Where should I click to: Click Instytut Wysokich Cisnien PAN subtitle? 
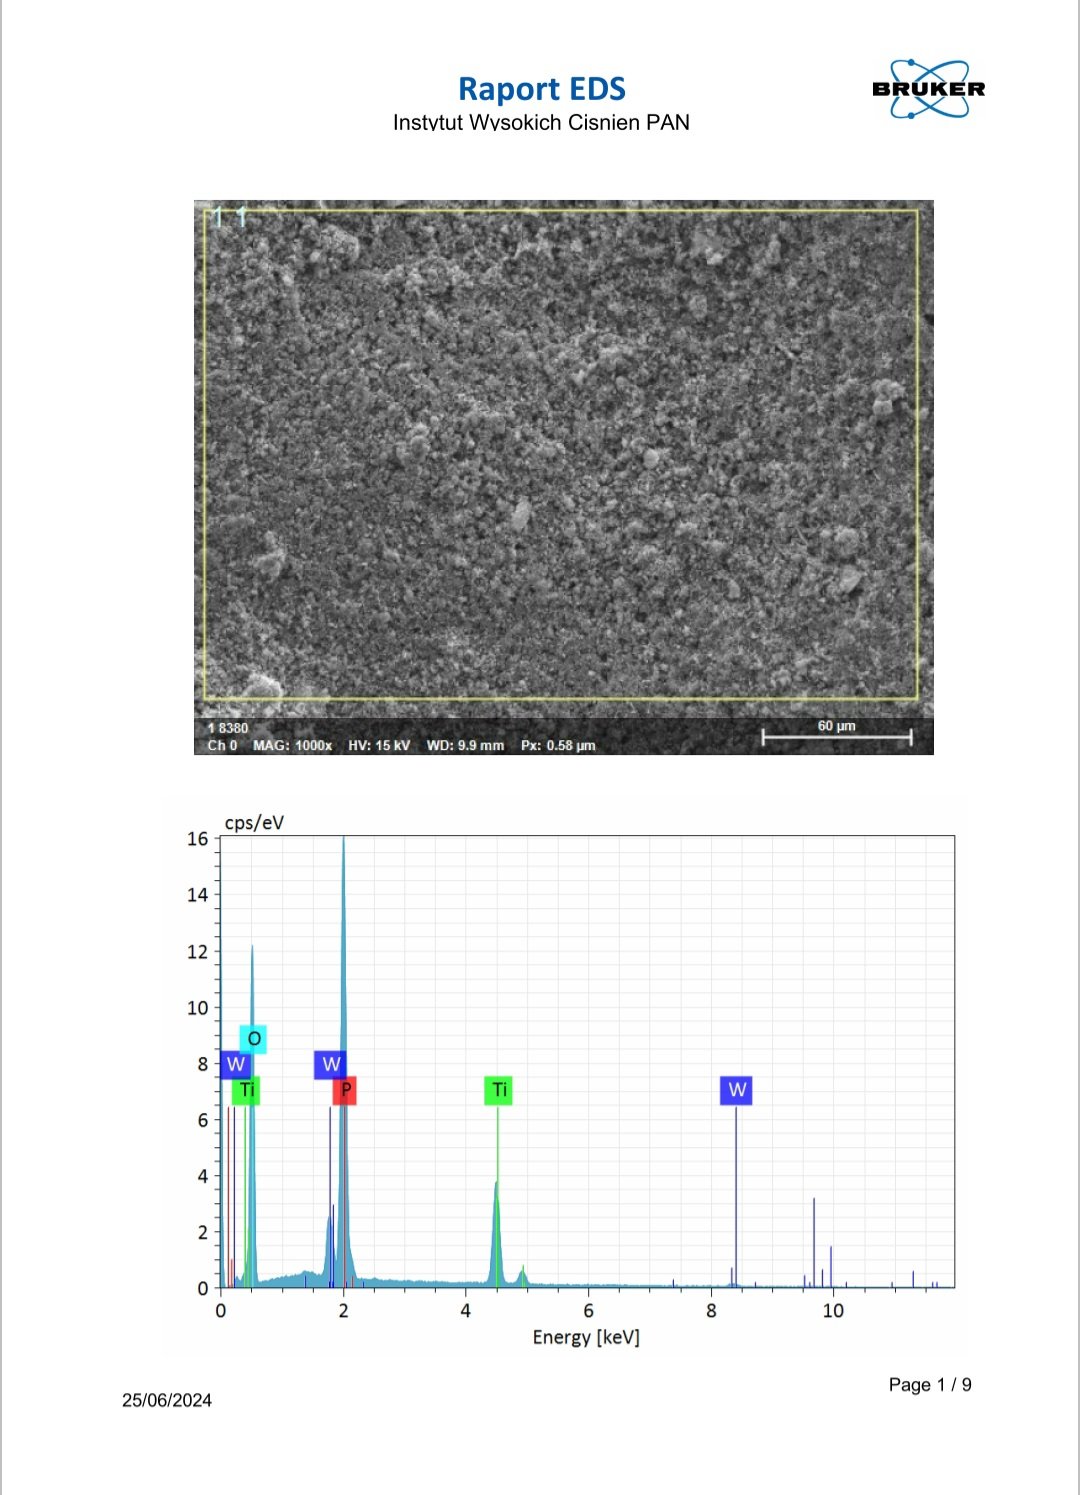(541, 122)
